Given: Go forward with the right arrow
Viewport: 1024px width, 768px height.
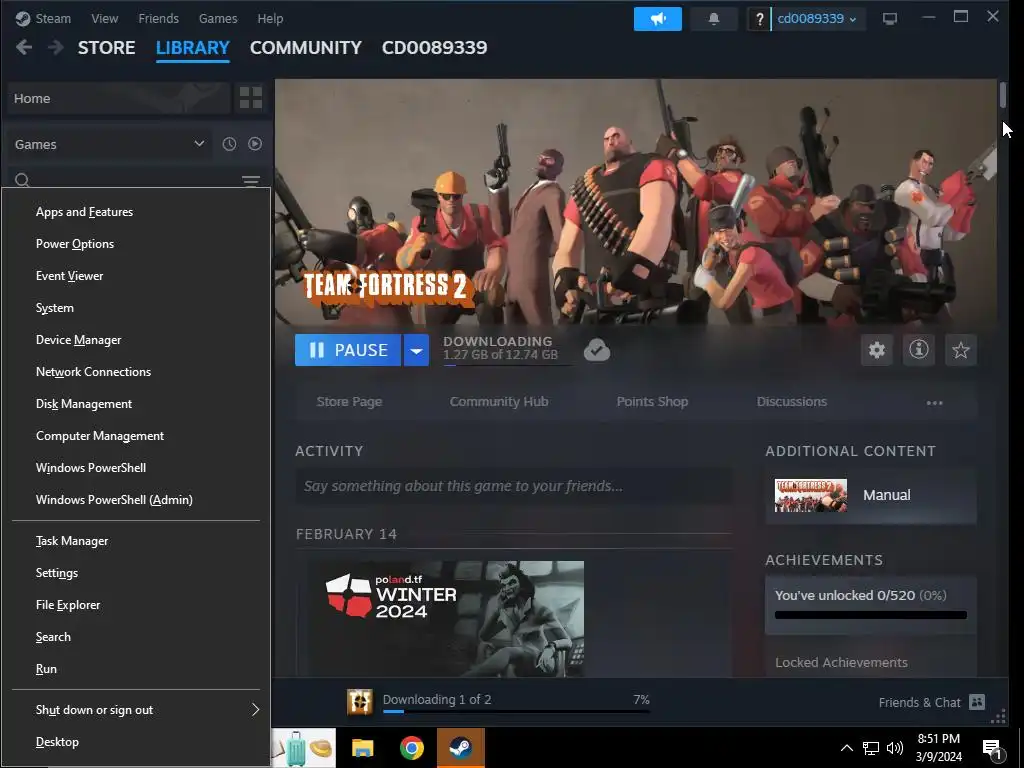Looking at the screenshot, I should 56,48.
